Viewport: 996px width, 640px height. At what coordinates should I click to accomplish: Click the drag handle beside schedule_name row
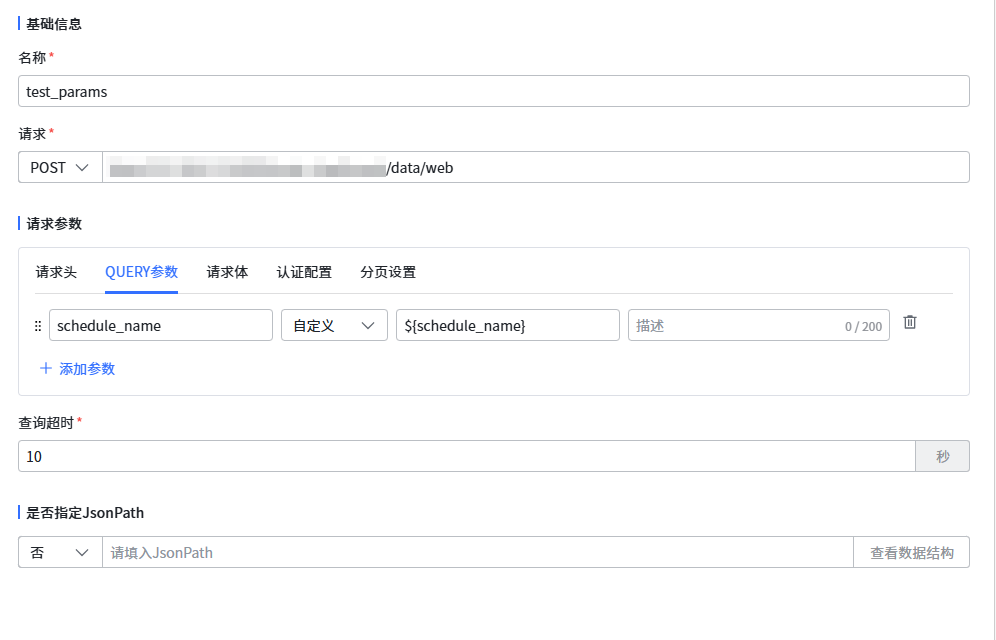click(38, 326)
